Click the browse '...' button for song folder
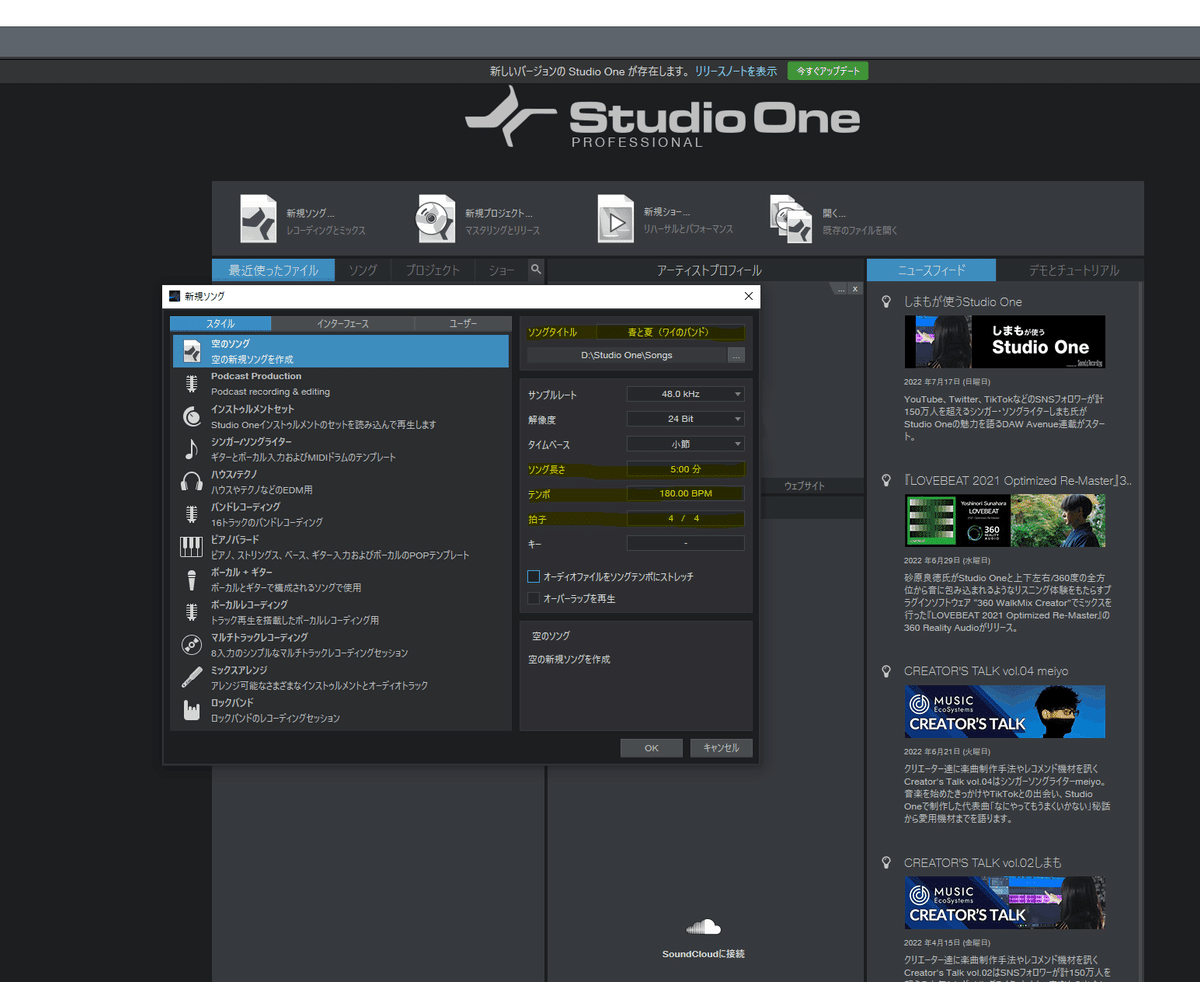Viewport: 1200px width, 982px height. click(736, 355)
